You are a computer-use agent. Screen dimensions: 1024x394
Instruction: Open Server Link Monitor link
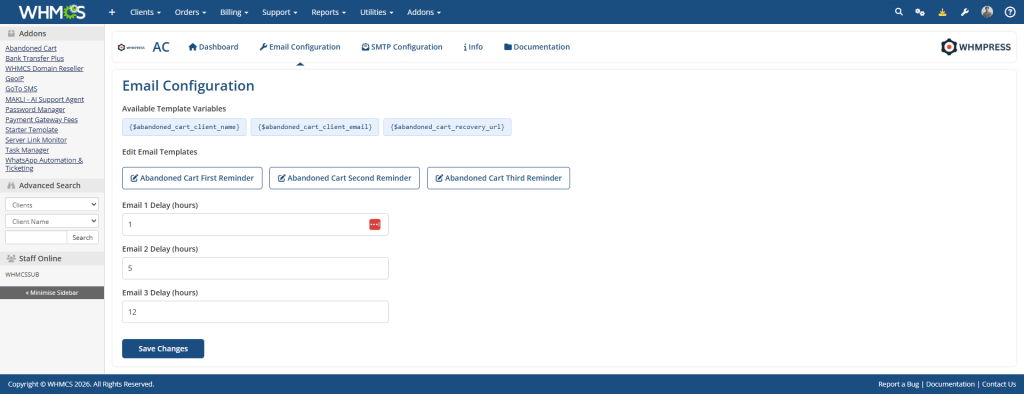coord(36,140)
